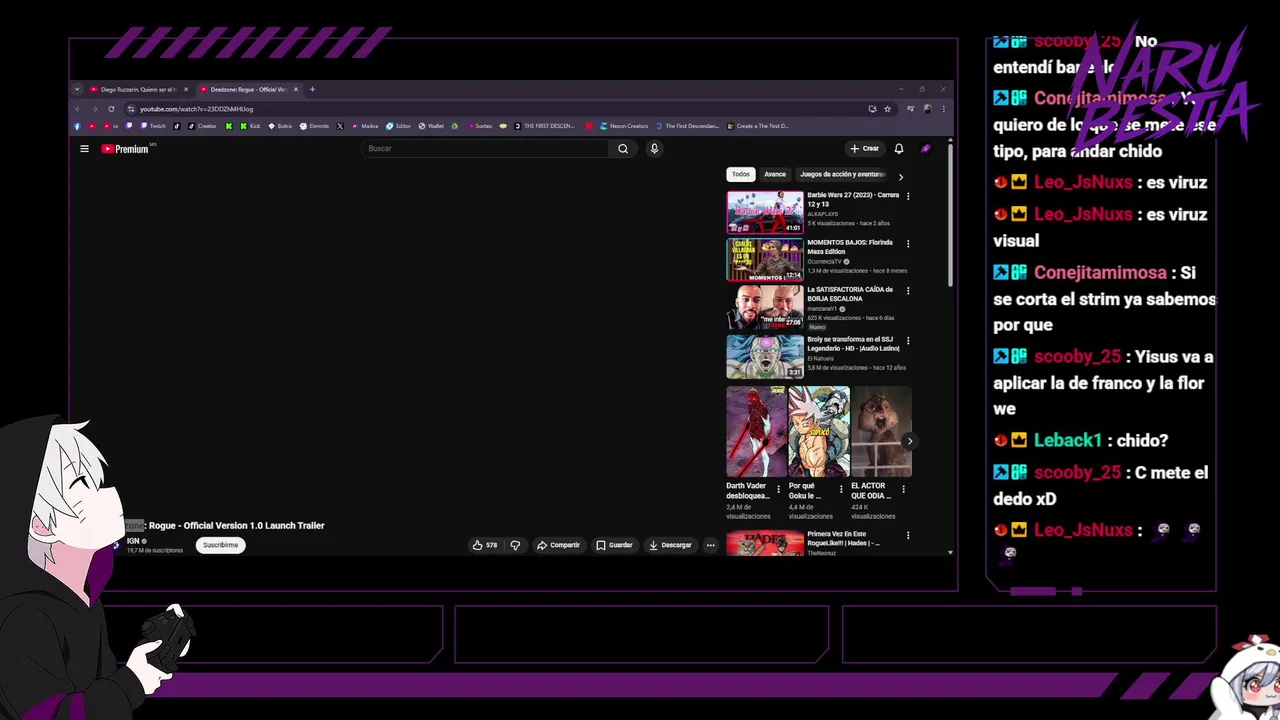Screen dimensions: 1280x720
Task: Open options for MOMENTOS BAJOS video
Action: (908, 243)
